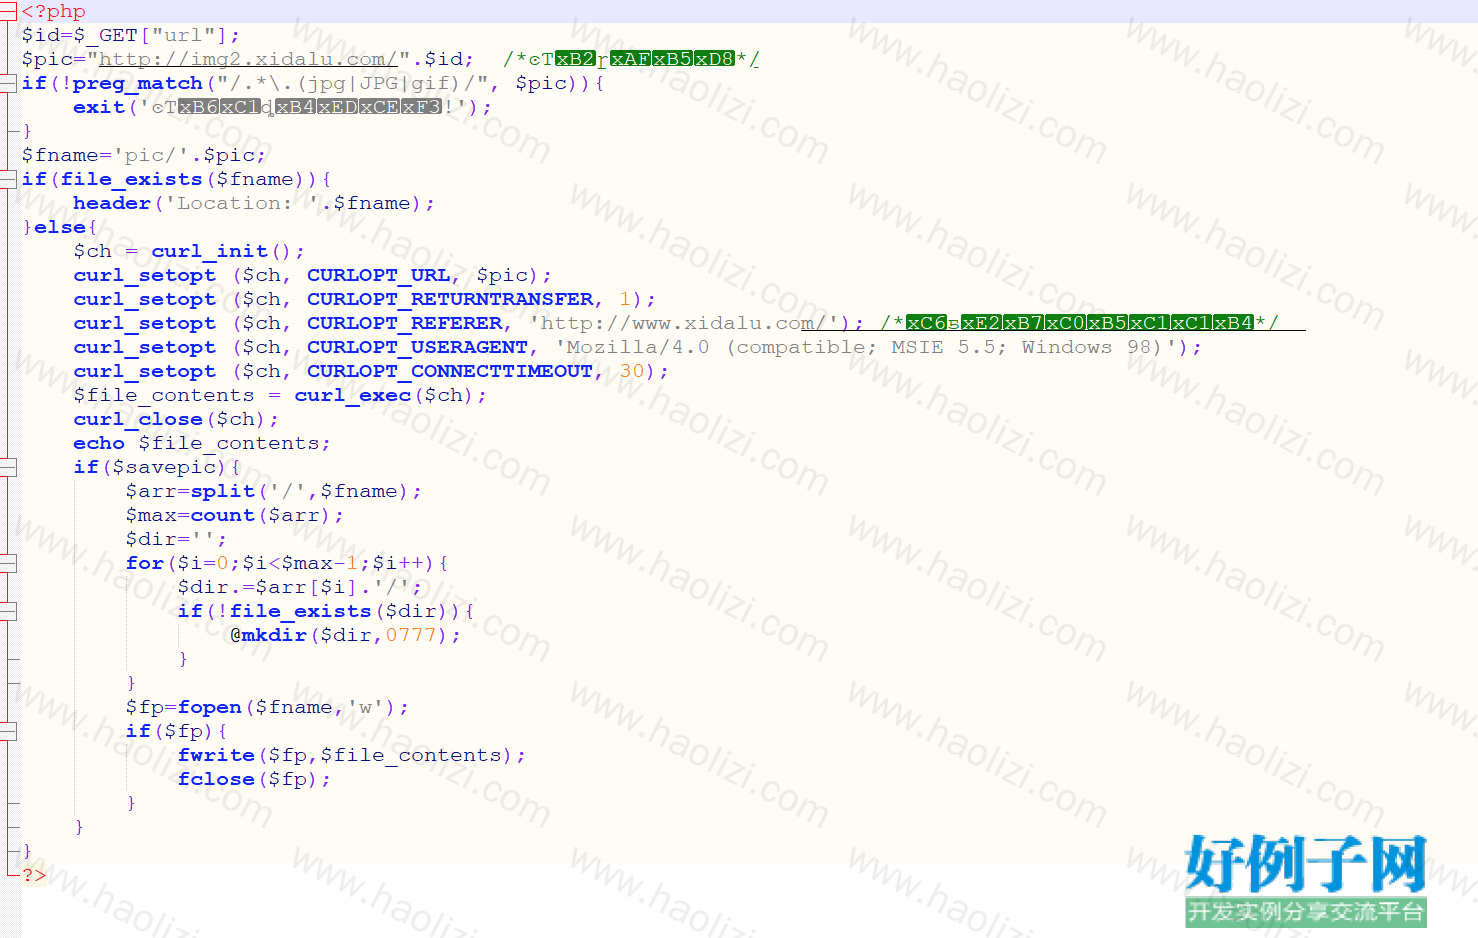Click the else keyword
The height and width of the screenshot is (938, 1478).
(x=60, y=227)
